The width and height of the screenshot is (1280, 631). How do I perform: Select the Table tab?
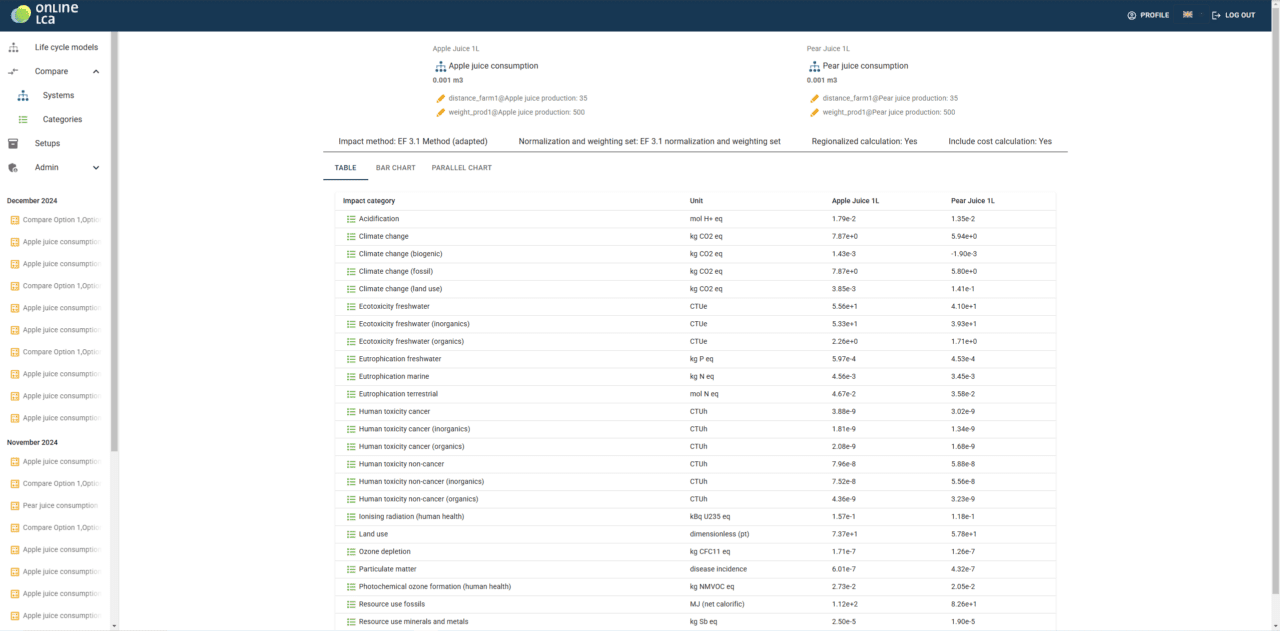[345, 168]
